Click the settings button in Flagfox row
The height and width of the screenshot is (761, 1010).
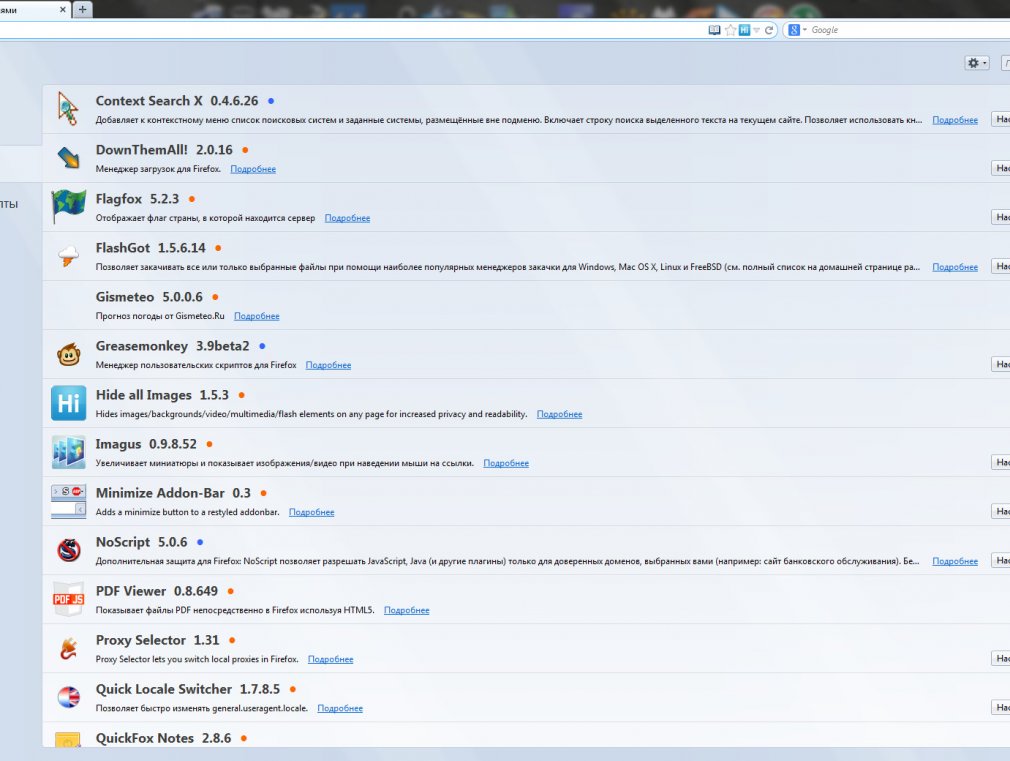1000,217
